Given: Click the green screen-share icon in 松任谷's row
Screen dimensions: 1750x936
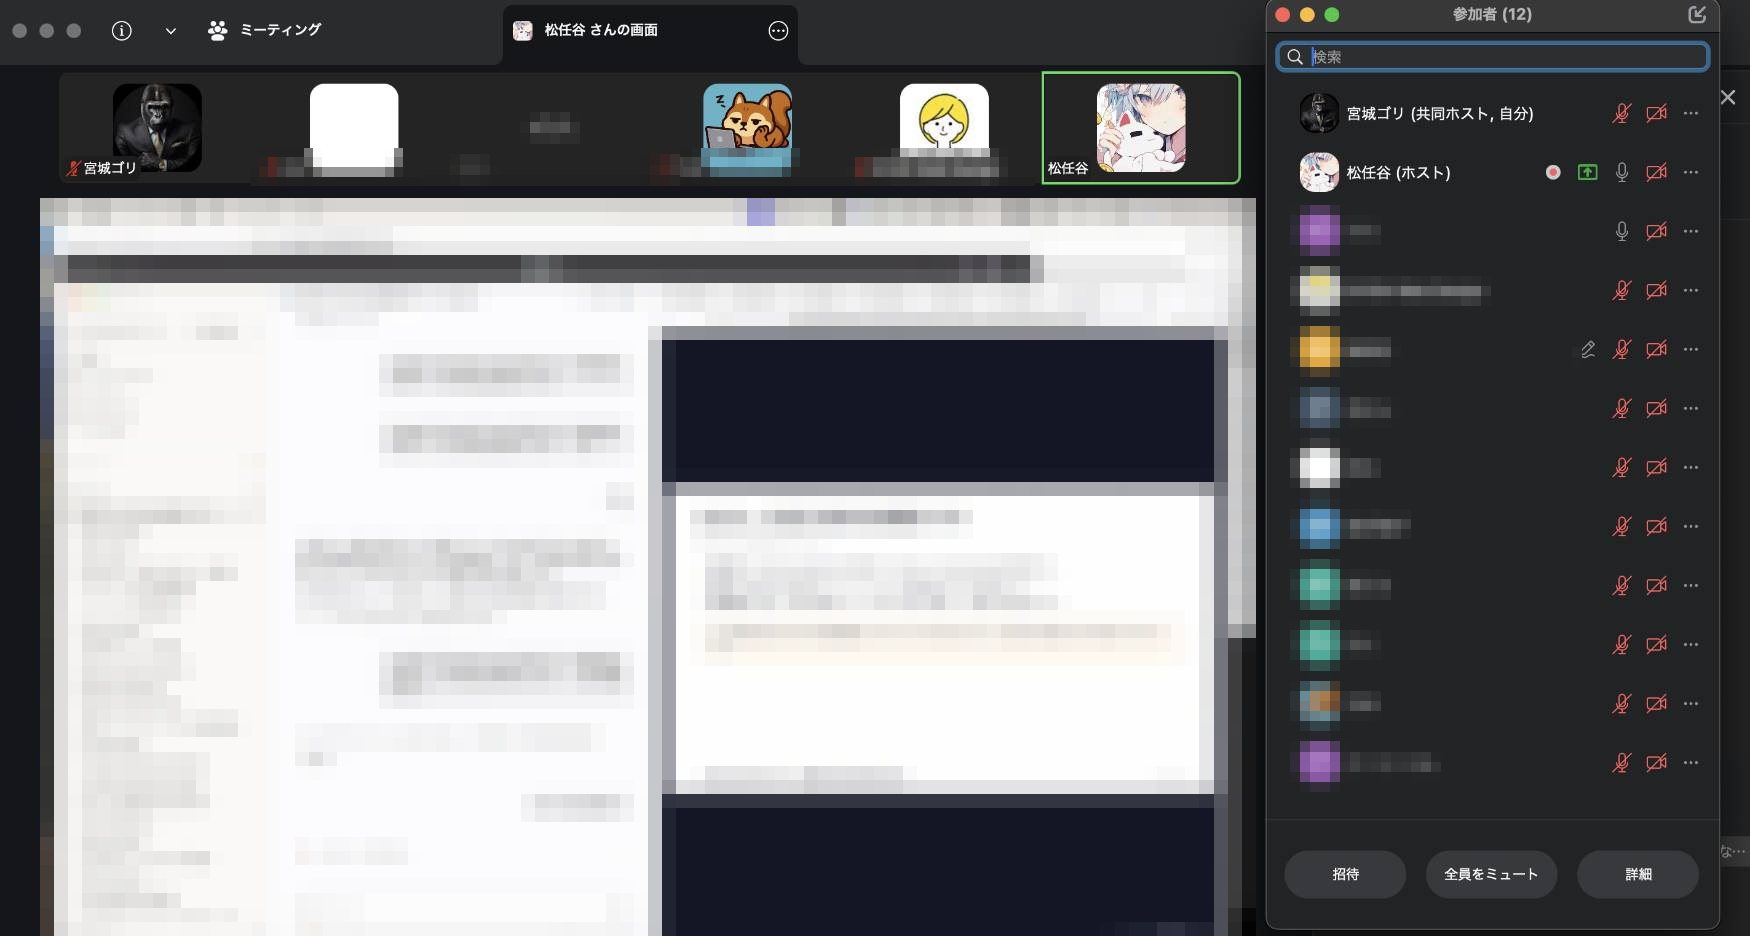Looking at the screenshot, I should (1587, 172).
